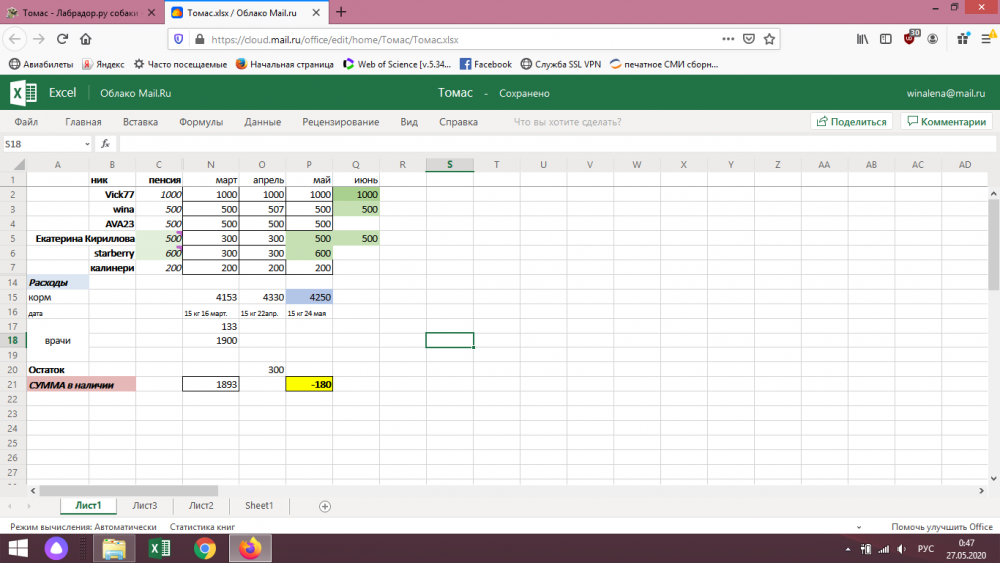Select the yellow cell containing -180

[x=309, y=384]
